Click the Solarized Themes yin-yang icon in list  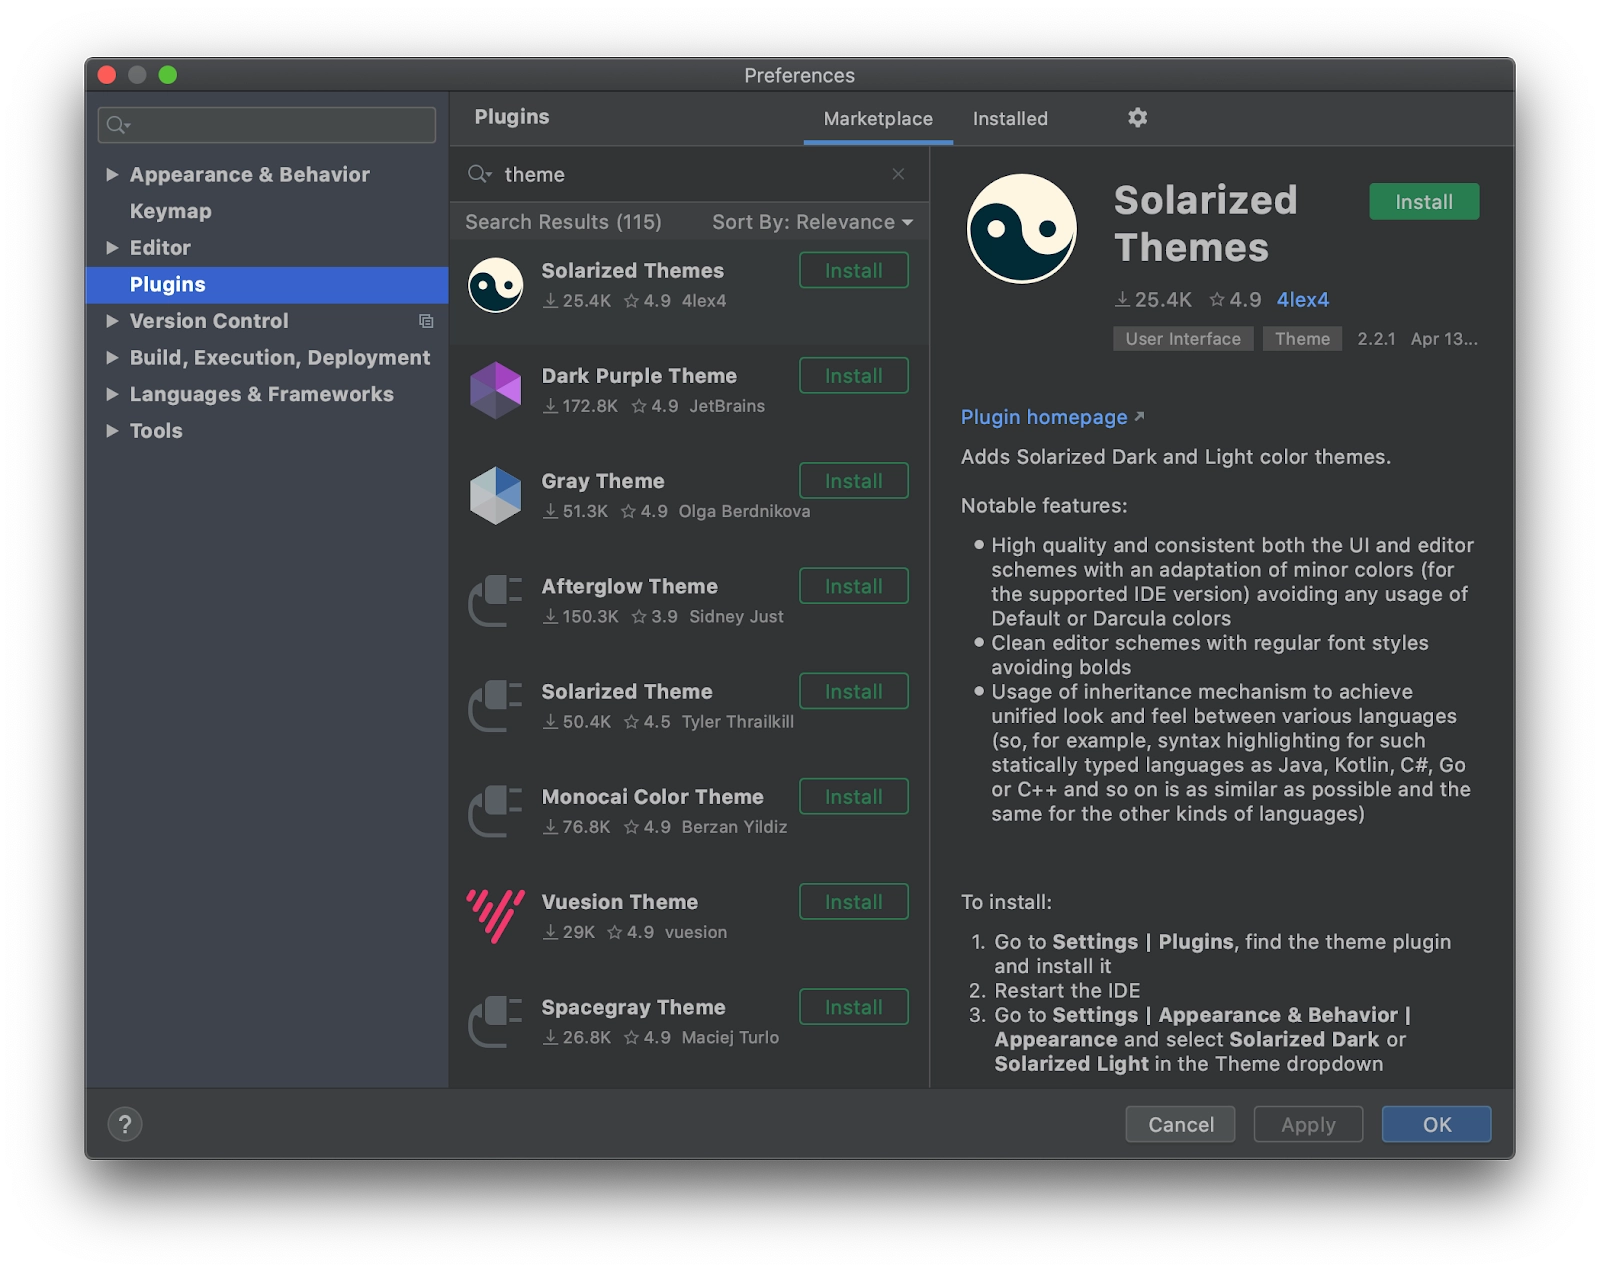point(496,285)
